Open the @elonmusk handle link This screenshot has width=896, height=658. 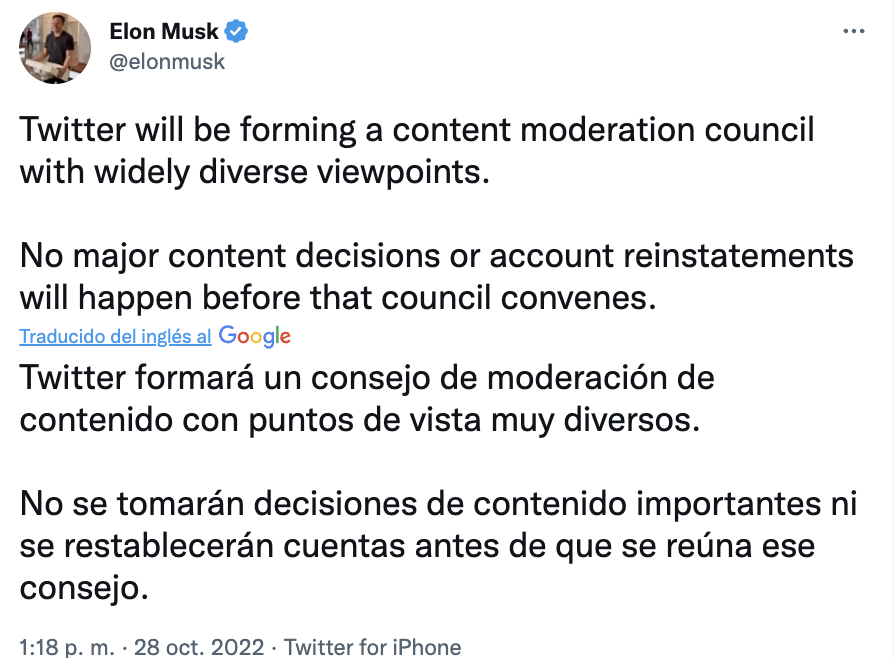click(x=167, y=61)
